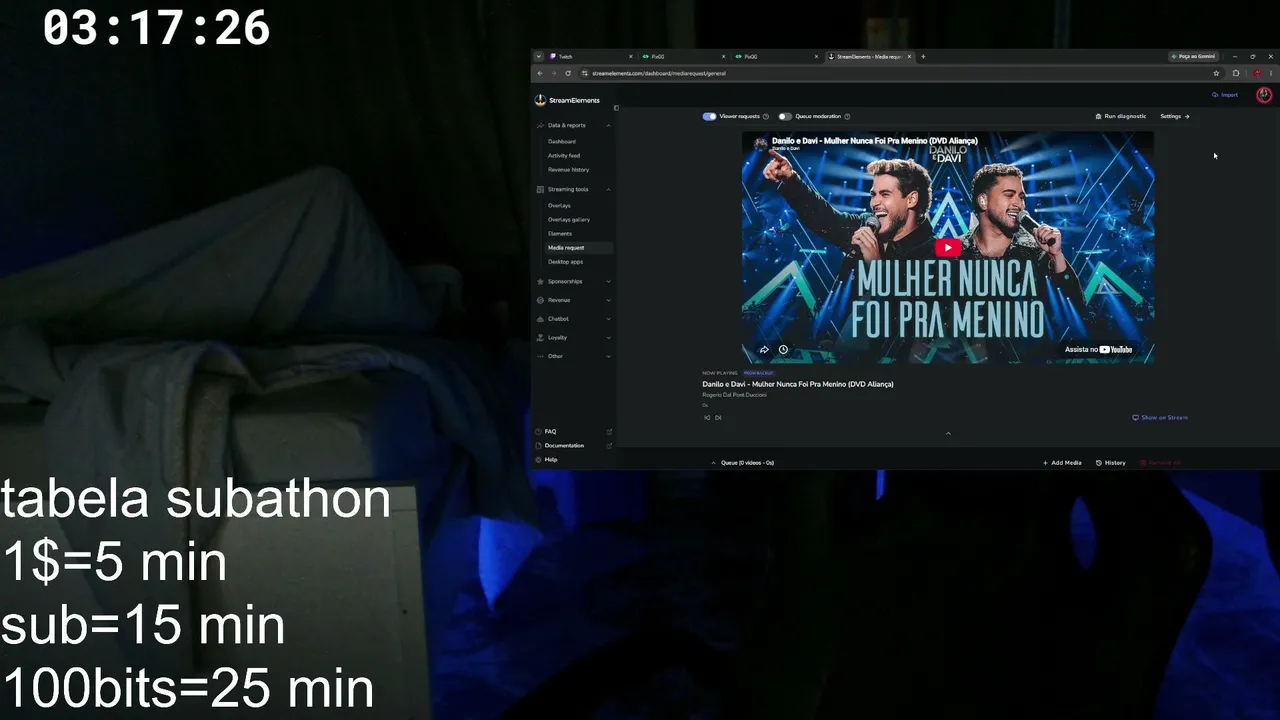
Task: Expand the Sponsorships section
Action: pyautogui.click(x=573, y=281)
